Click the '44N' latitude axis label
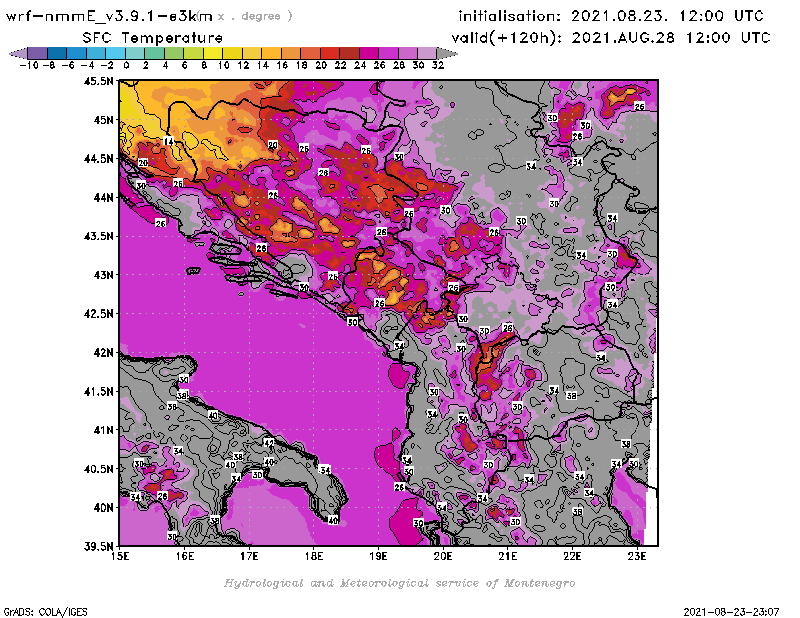800x618 pixels. point(104,197)
